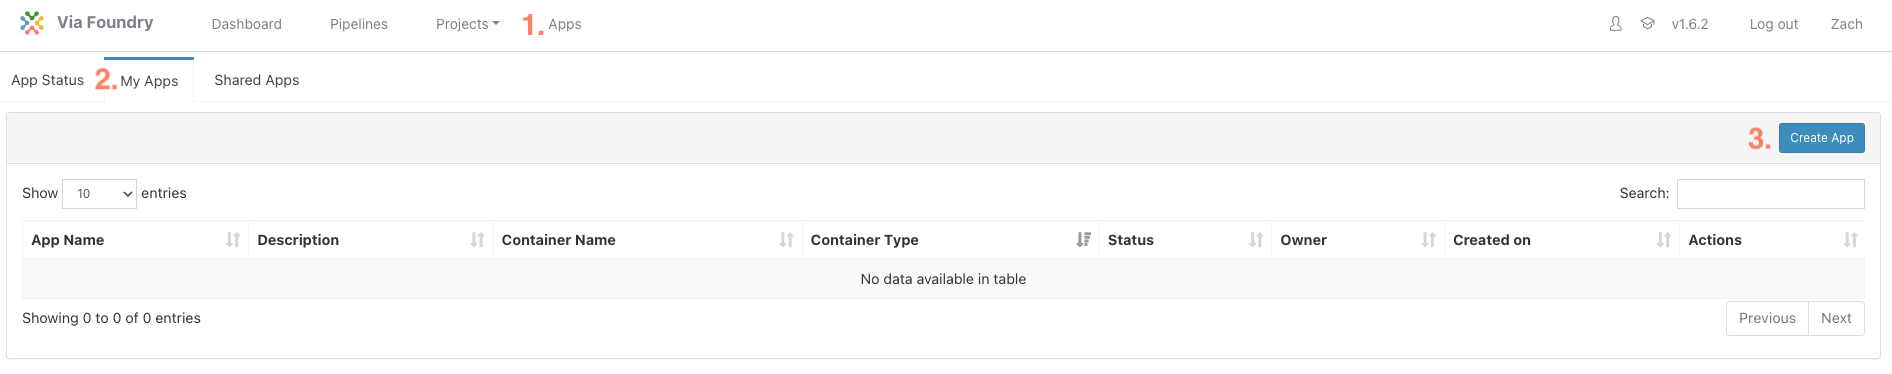Image resolution: width=1892 pixels, height=374 pixels.
Task: Sort table by App Name column
Action: click(135, 240)
